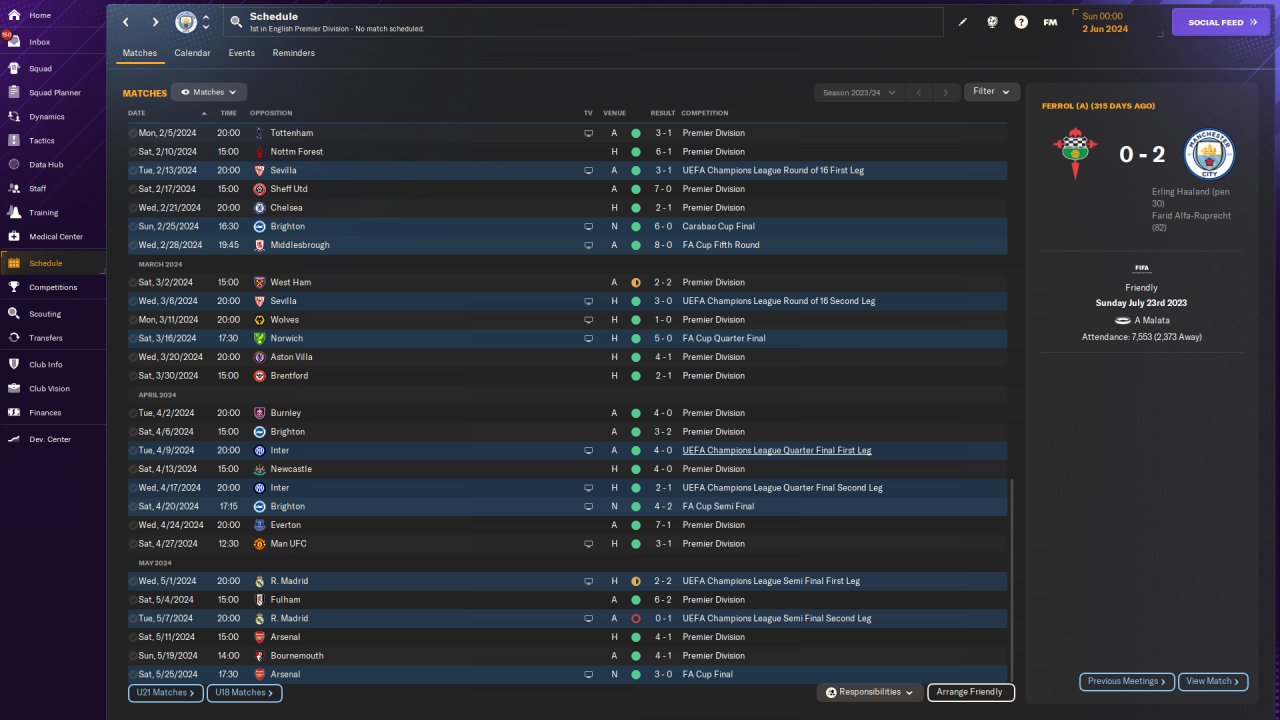The height and width of the screenshot is (720, 1280).
Task: Open the FM menu
Action: point(1050,22)
